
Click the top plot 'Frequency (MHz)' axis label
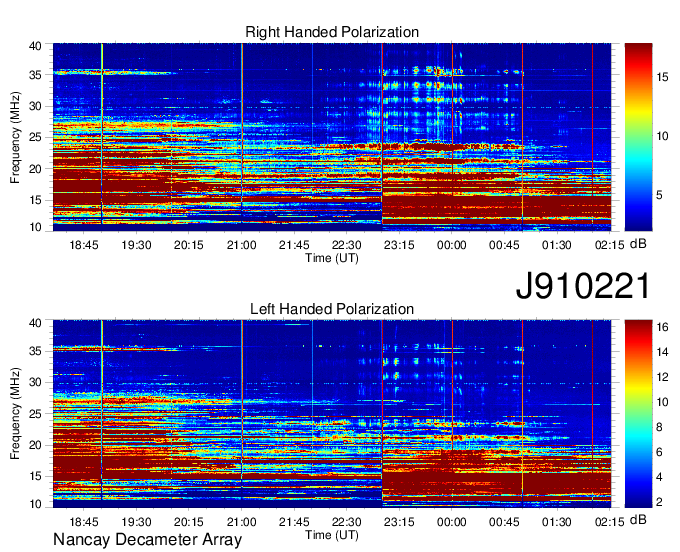point(15,137)
